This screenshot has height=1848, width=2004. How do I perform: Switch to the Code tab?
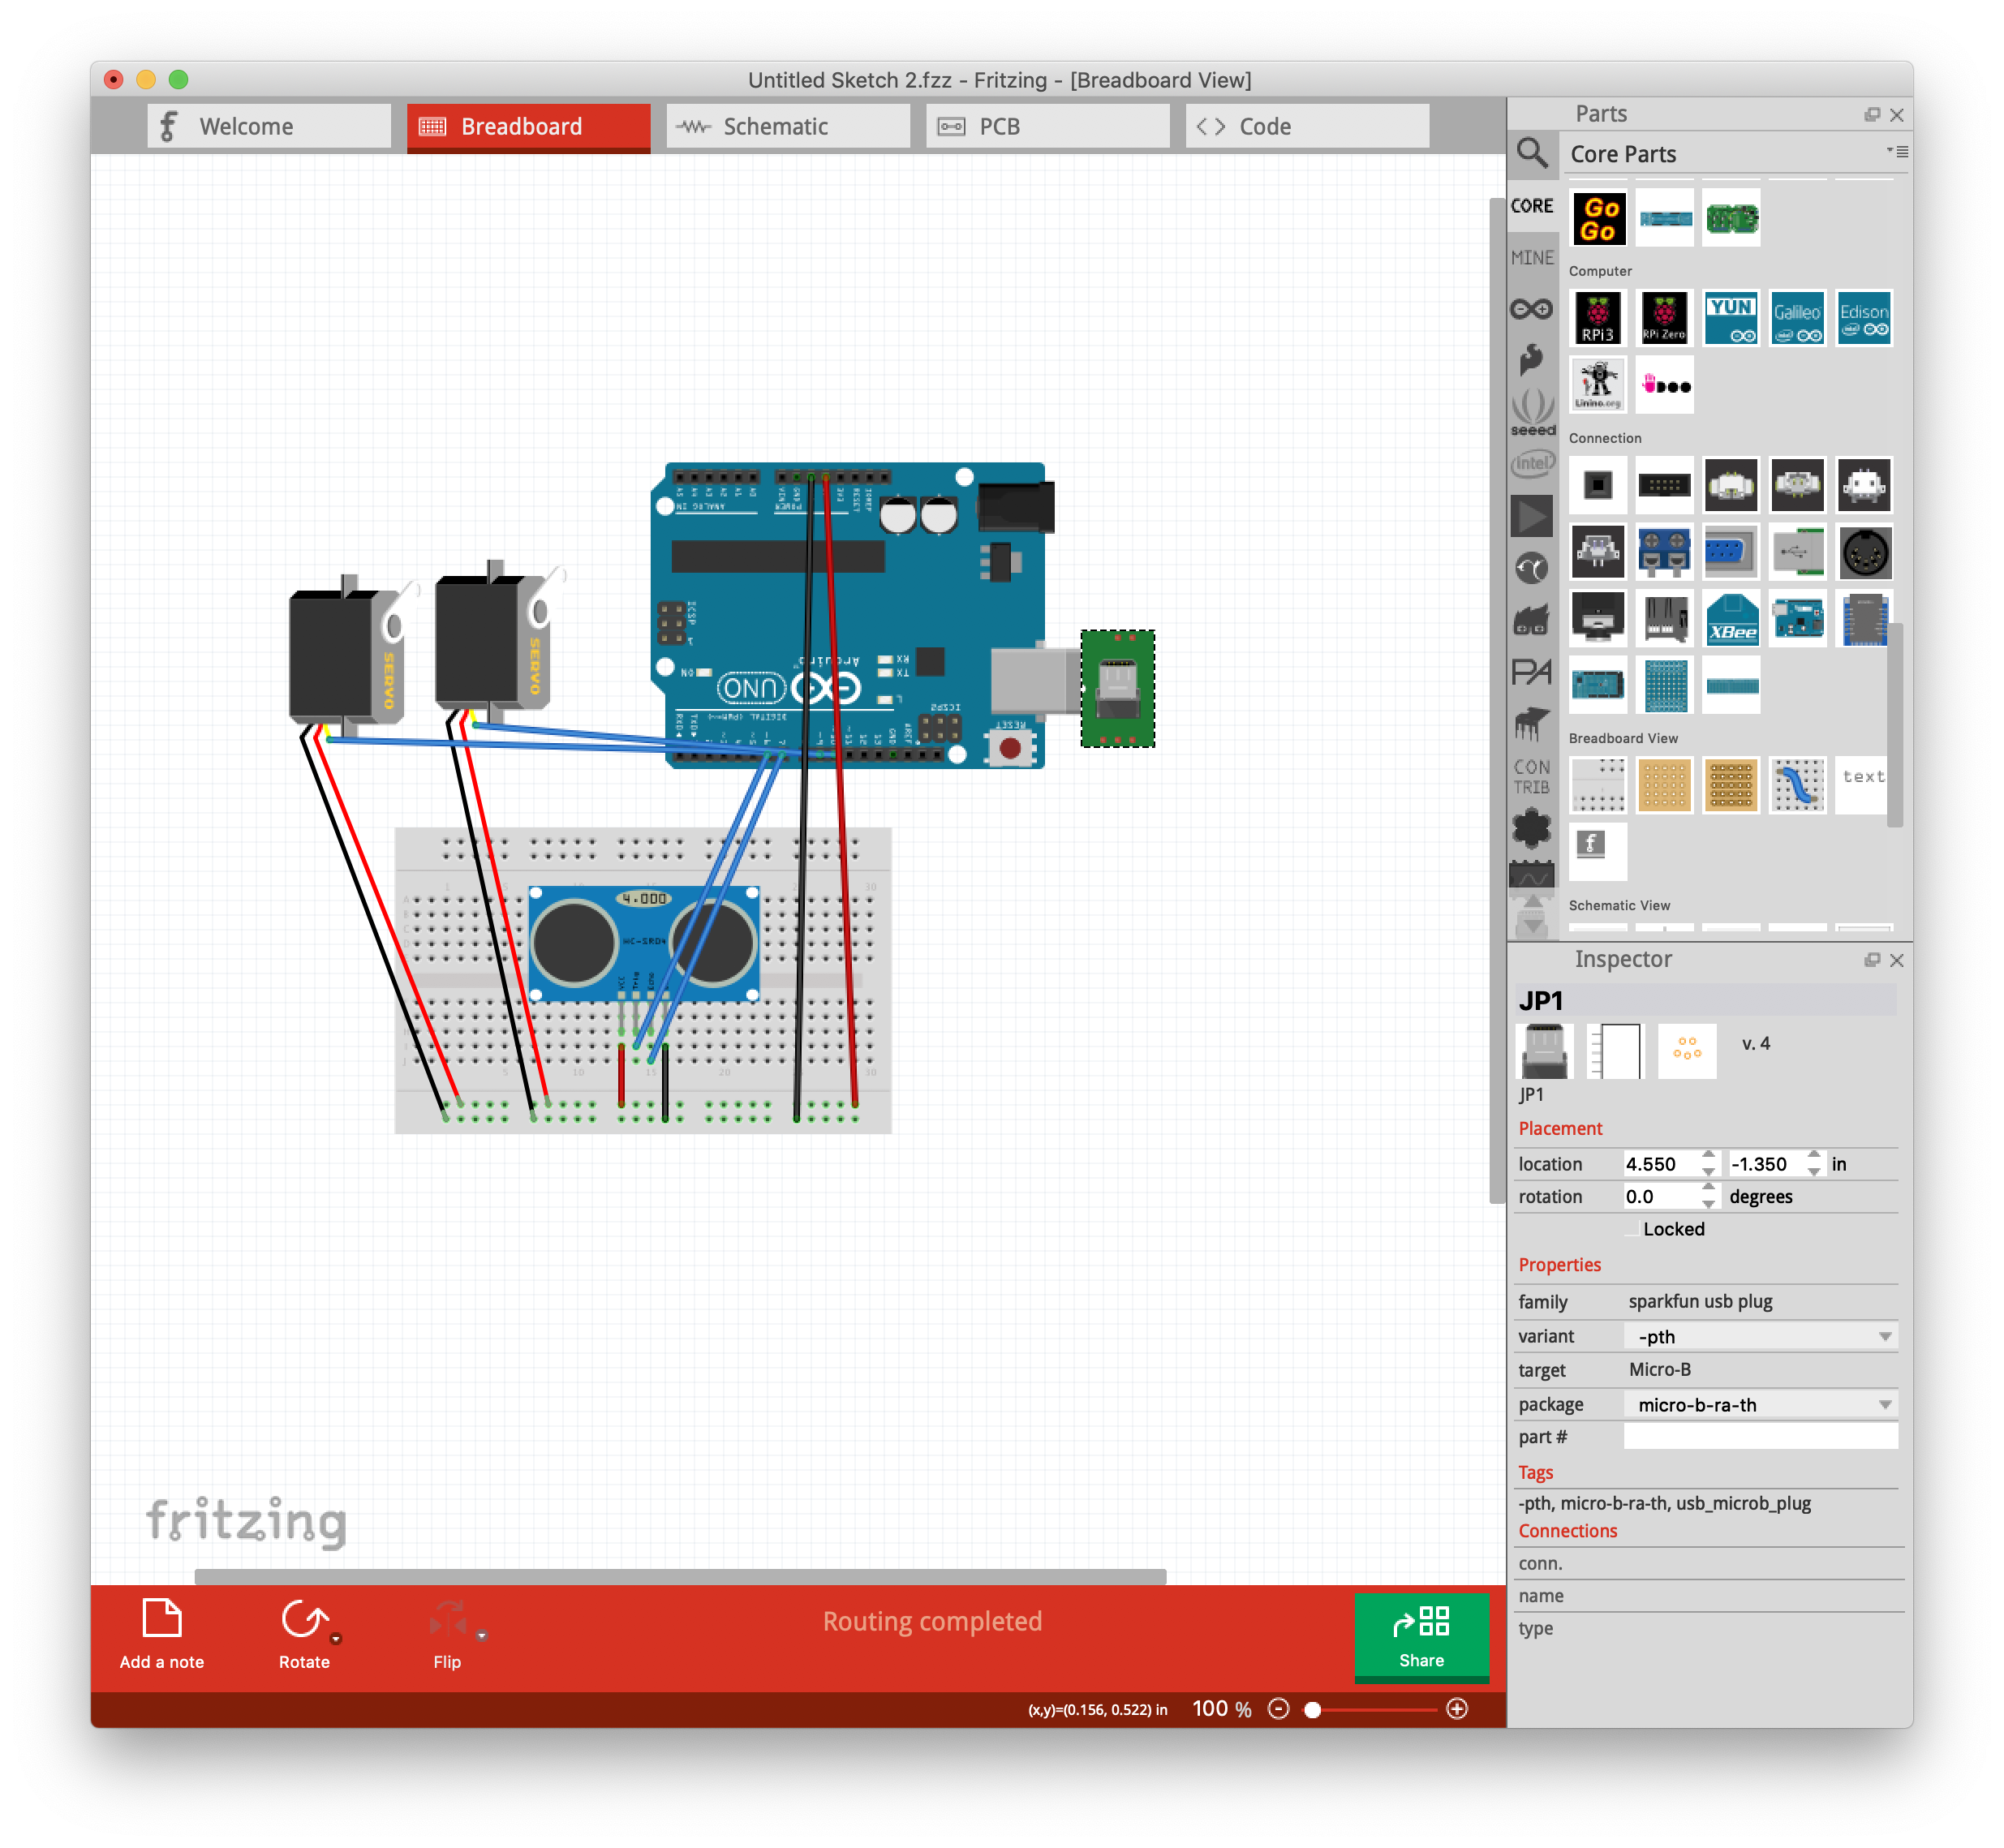pyautogui.click(x=1307, y=126)
